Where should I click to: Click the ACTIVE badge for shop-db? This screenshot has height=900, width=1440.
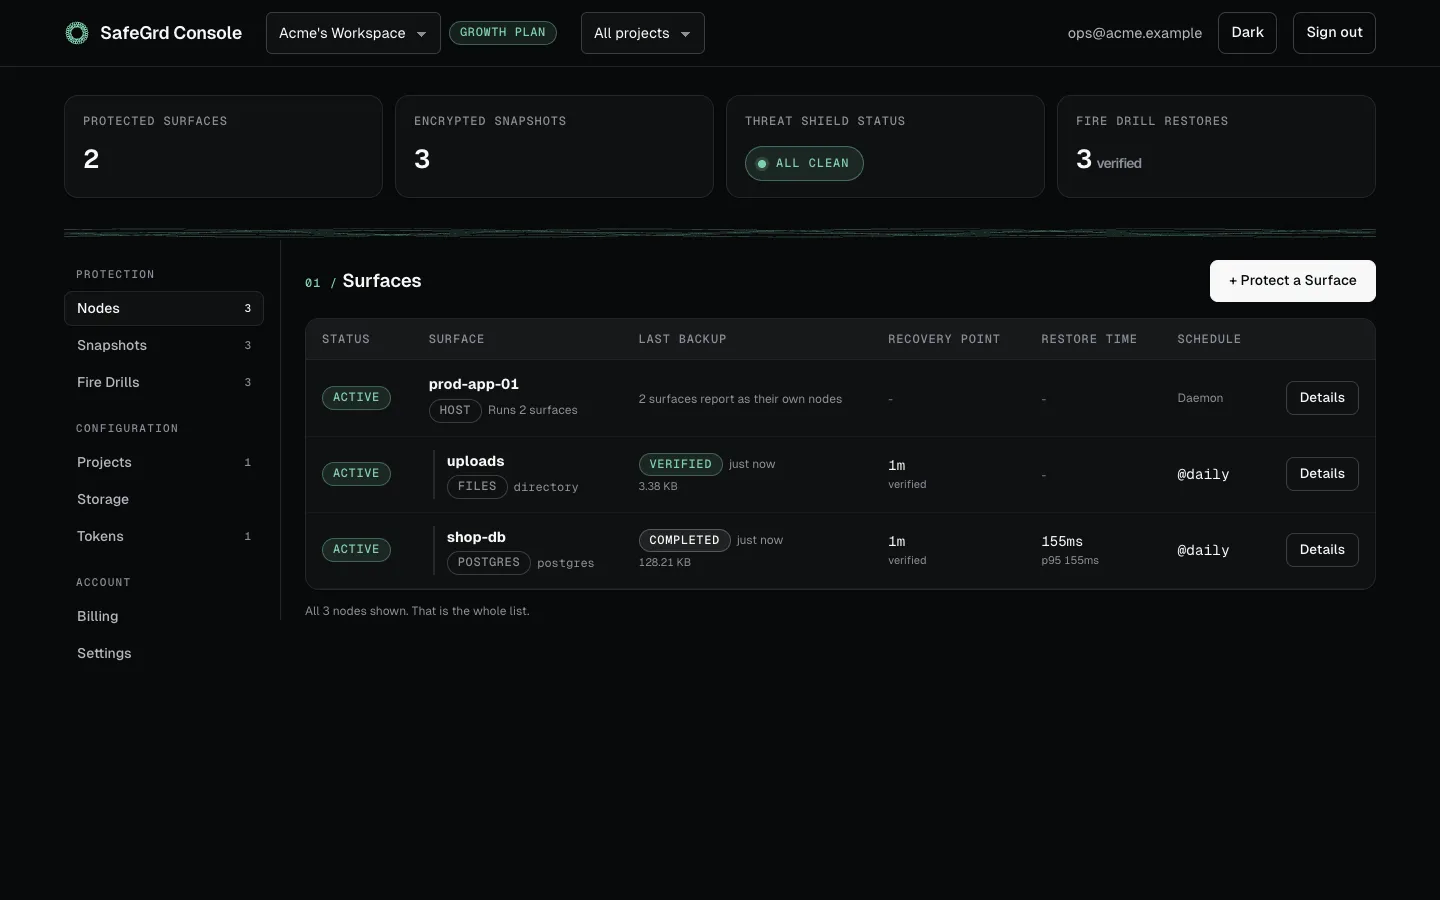pyautogui.click(x=356, y=550)
